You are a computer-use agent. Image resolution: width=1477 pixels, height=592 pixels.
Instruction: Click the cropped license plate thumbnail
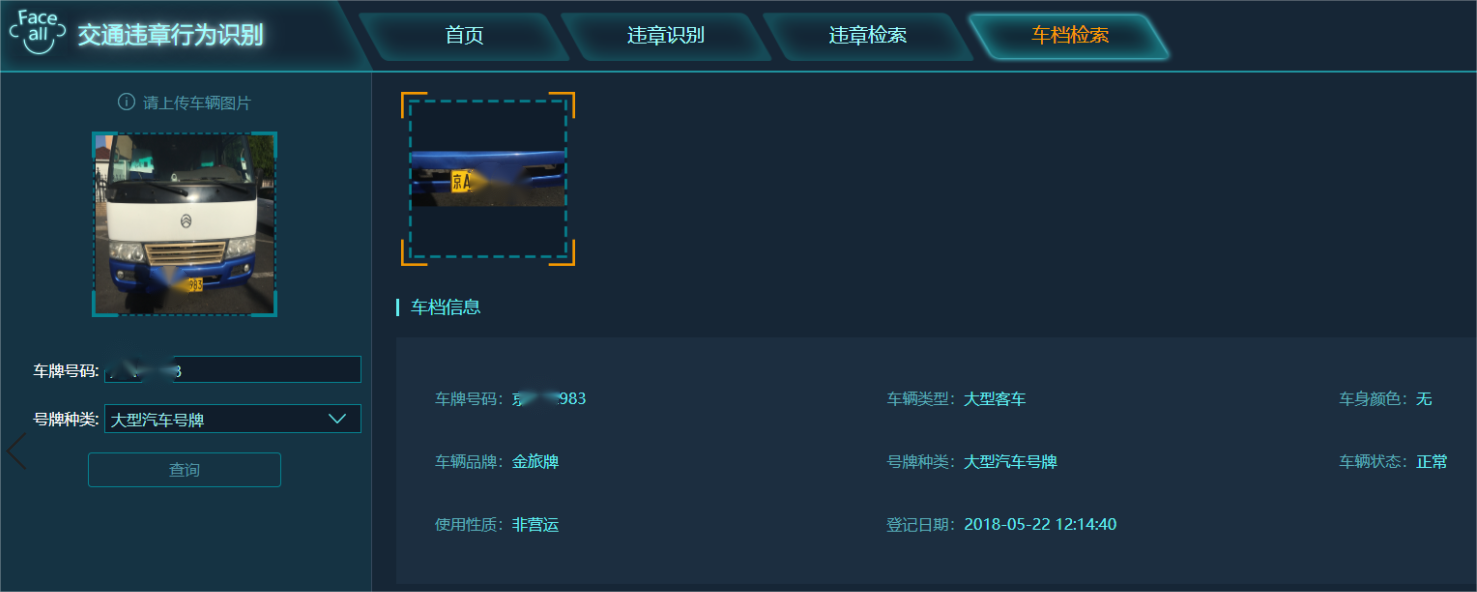(488, 179)
